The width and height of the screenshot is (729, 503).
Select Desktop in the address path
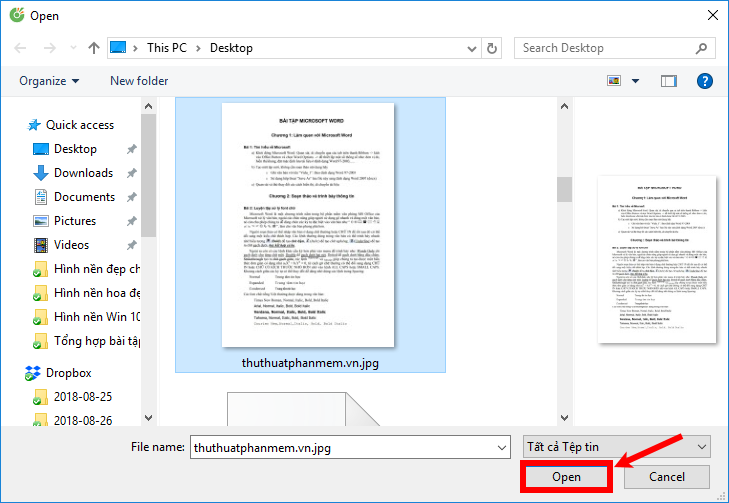[x=231, y=48]
